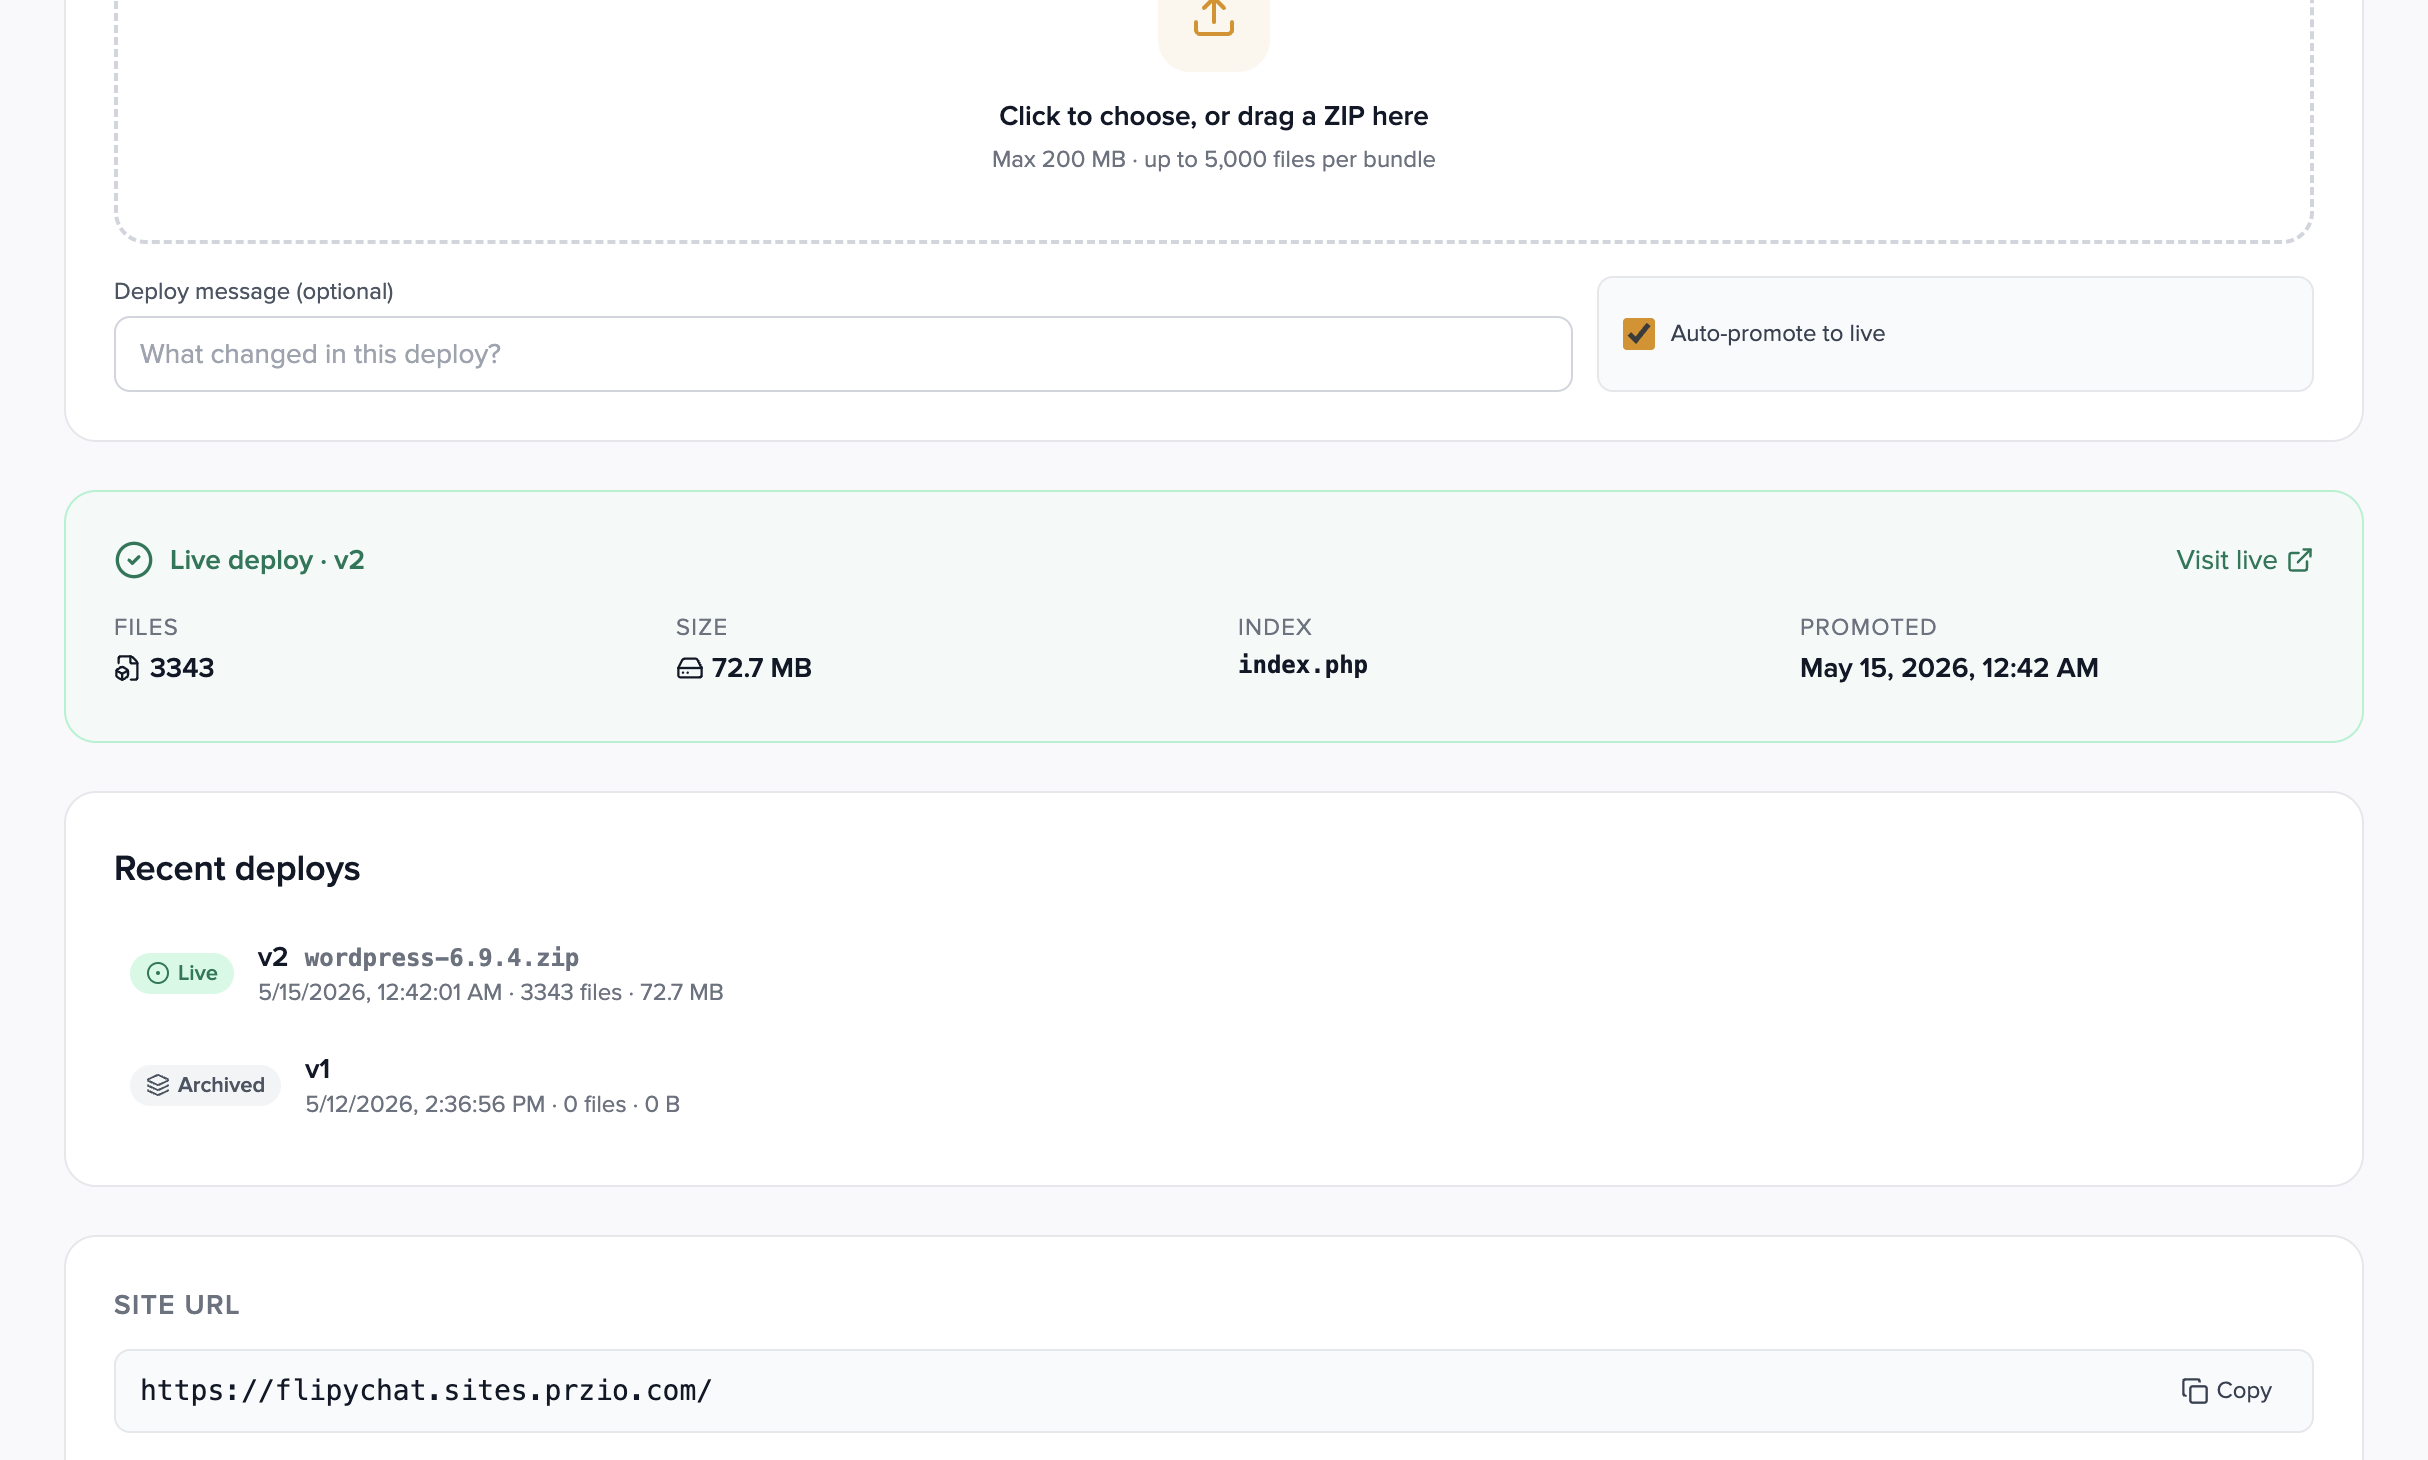Copy the site URL with the Copy button

[2227, 1391]
